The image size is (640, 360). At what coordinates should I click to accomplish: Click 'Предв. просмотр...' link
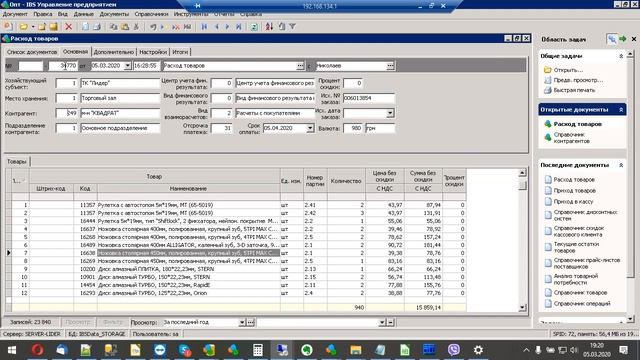[x=578, y=80]
